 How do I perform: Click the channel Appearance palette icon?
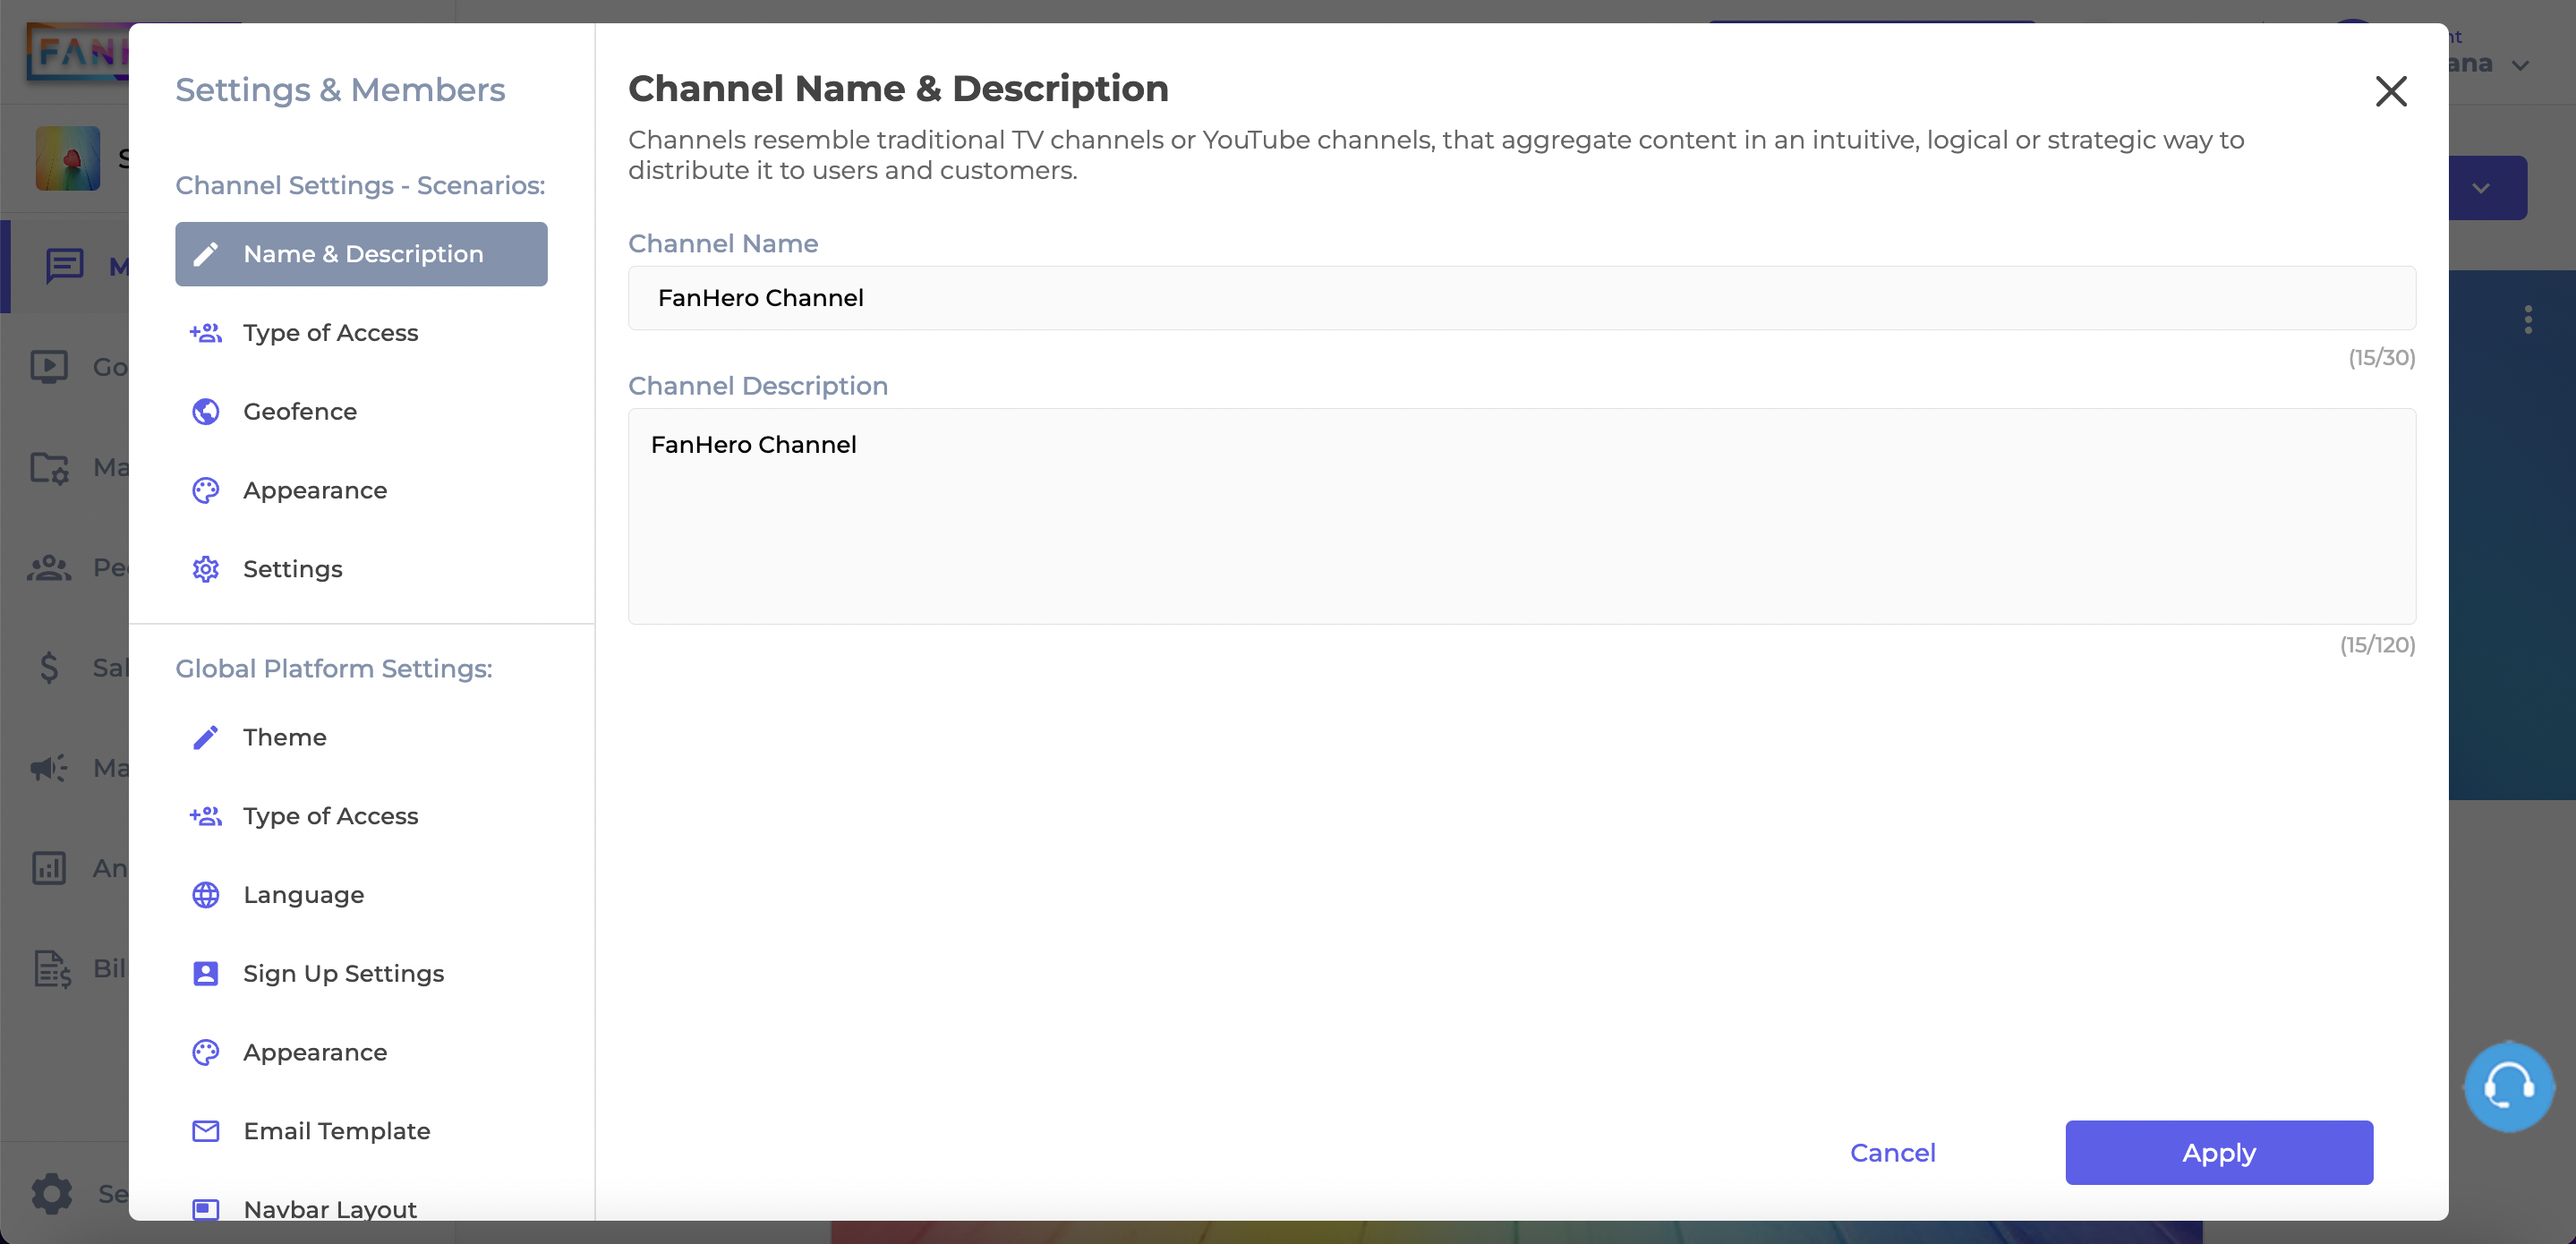click(206, 490)
